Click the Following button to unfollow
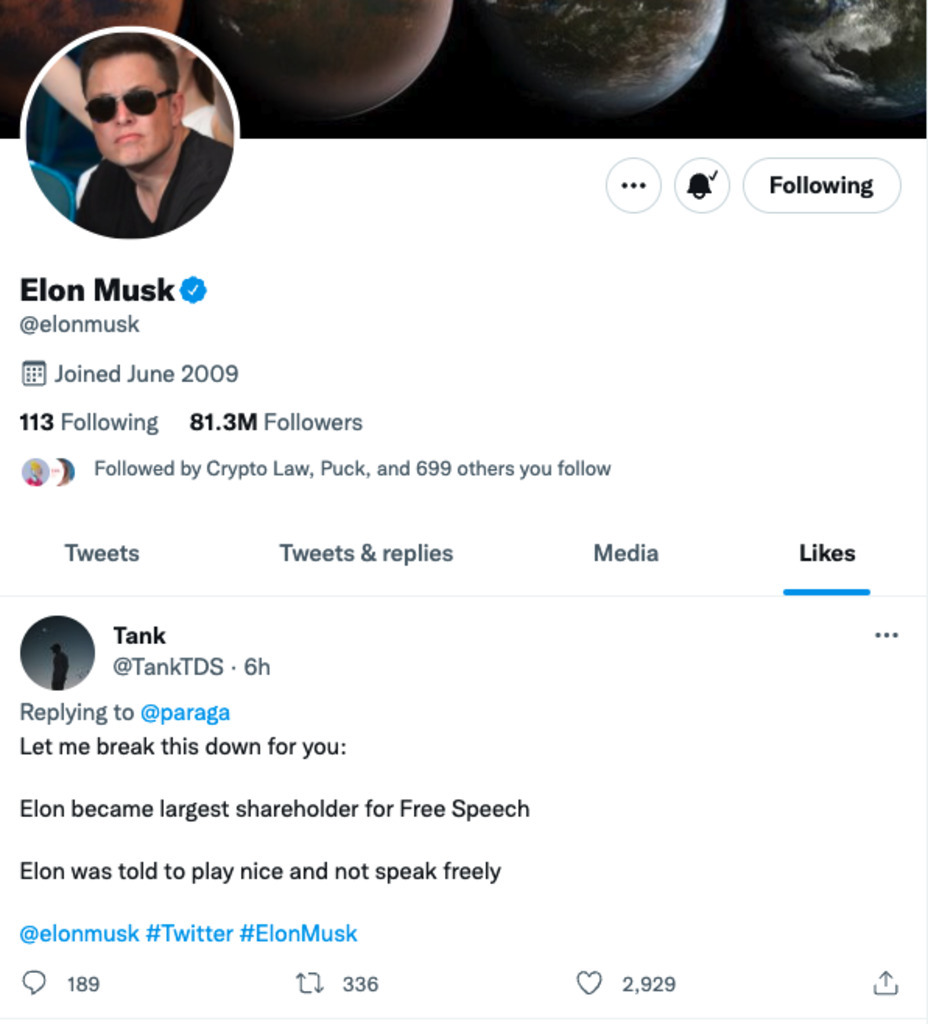The width and height of the screenshot is (928, 1024). (822, 185)
